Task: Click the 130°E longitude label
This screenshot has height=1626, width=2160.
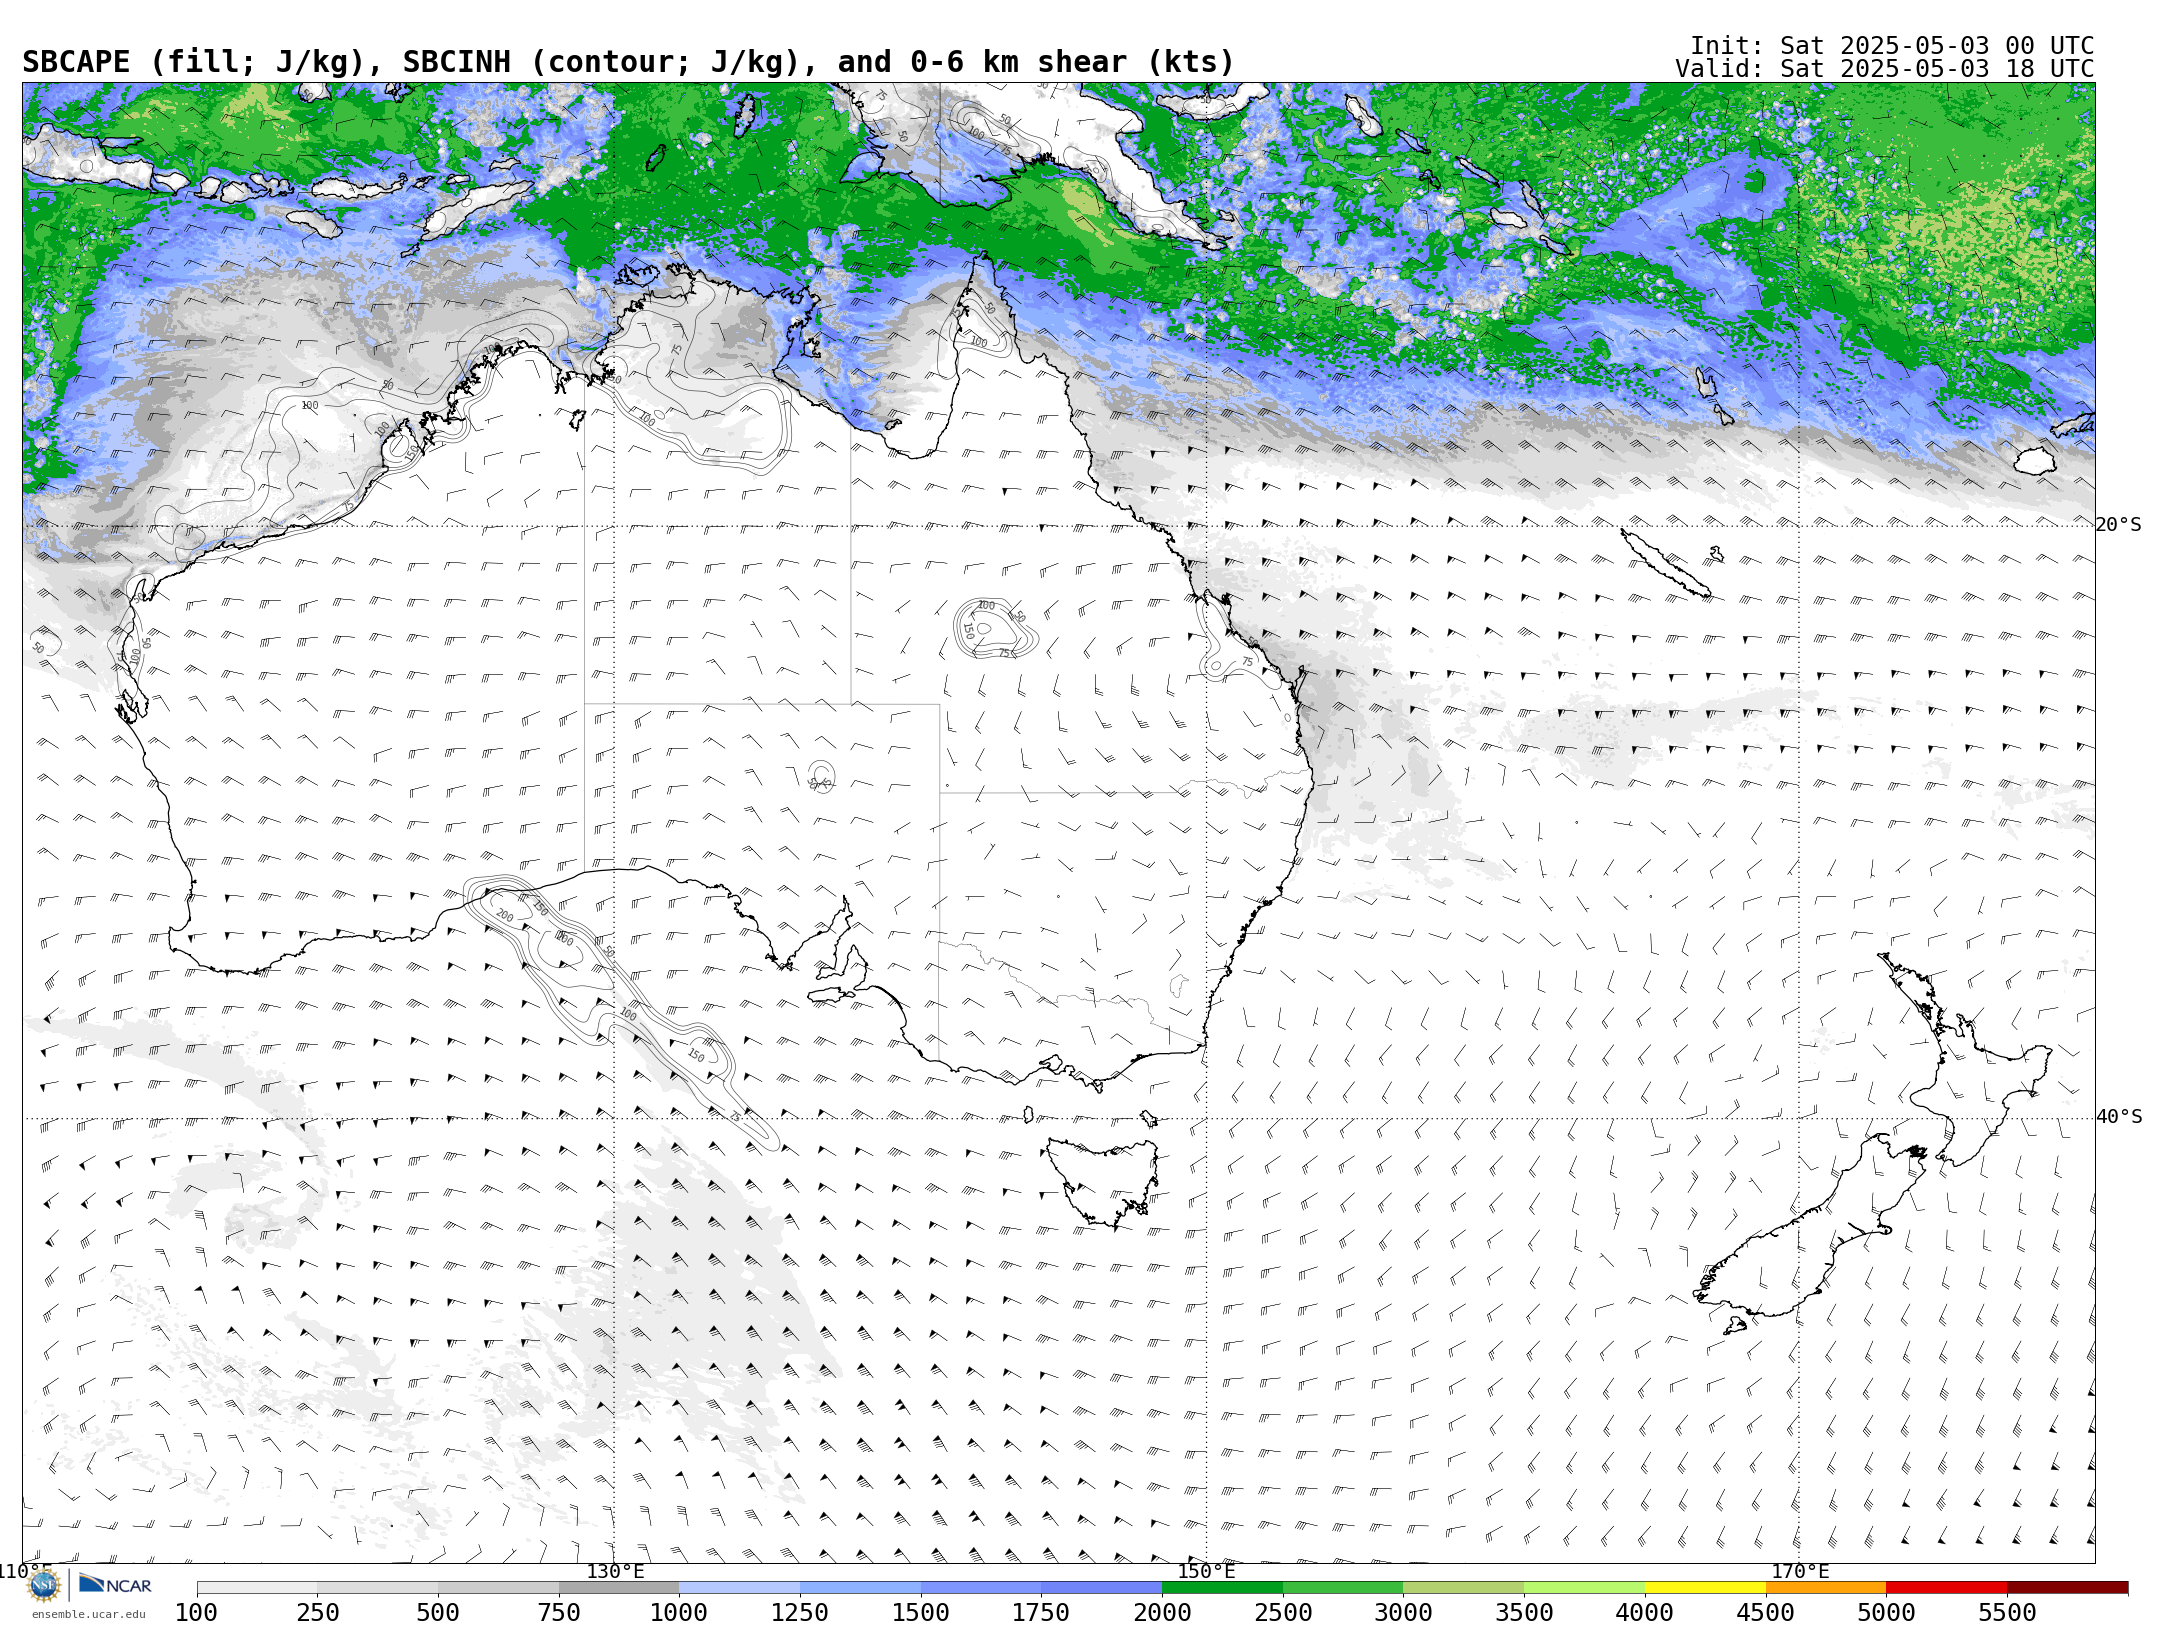Action: 615,1571
